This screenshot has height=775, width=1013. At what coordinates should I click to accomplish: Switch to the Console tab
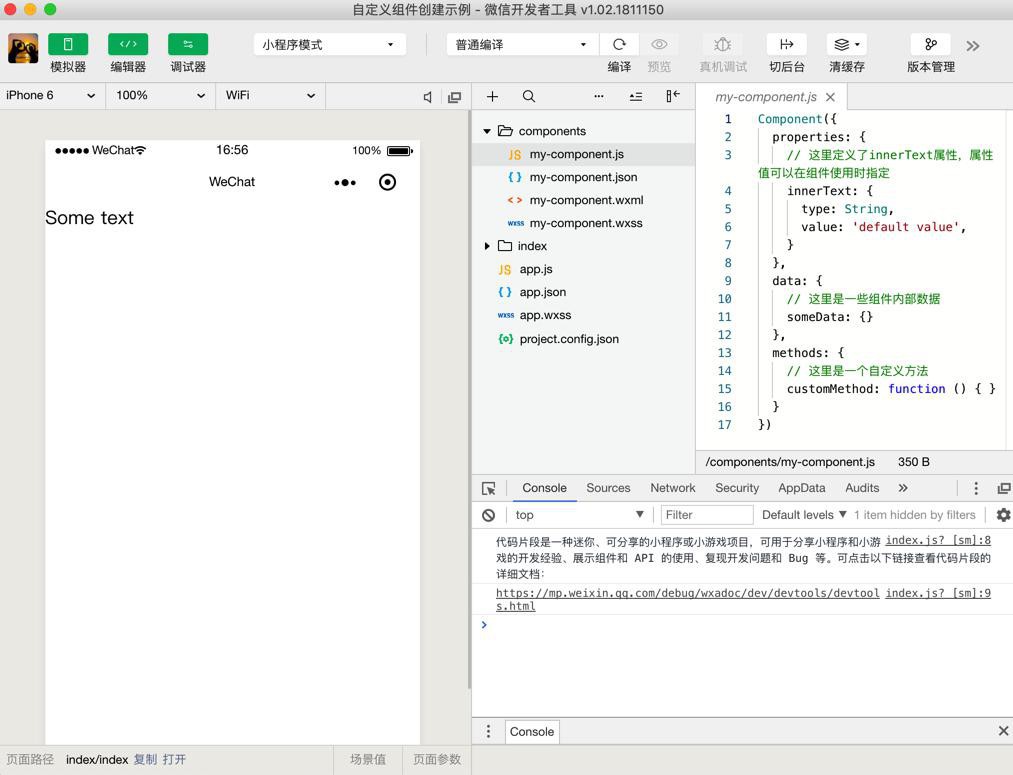click(x=545, y=488)
